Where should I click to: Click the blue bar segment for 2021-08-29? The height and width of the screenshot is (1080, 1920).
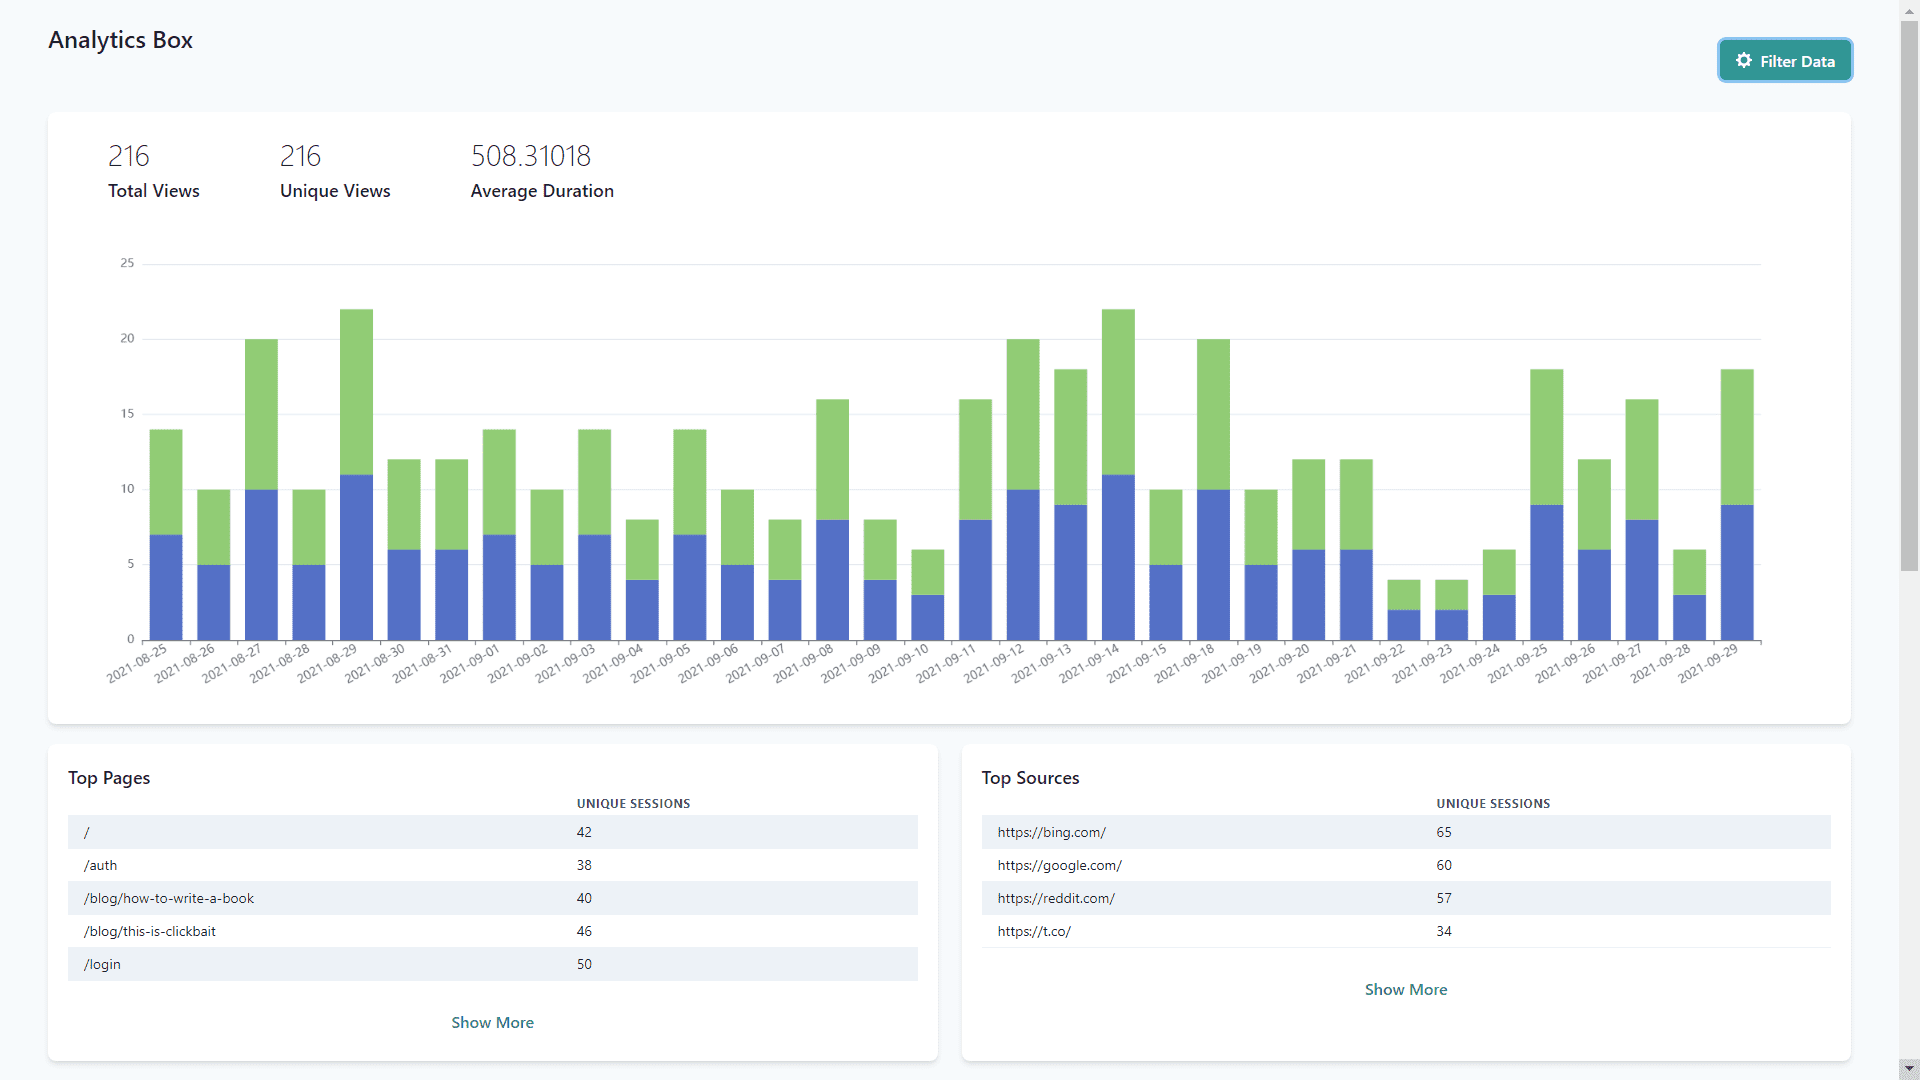click(x=356, y=557)
